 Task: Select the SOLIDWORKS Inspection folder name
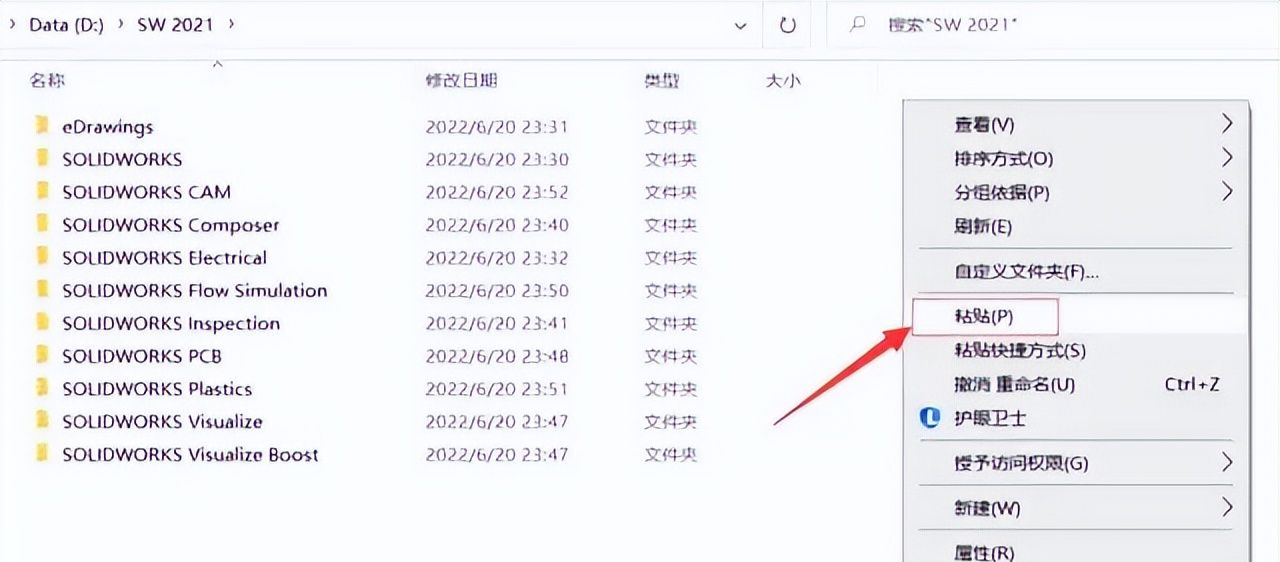tap(171, 323)
